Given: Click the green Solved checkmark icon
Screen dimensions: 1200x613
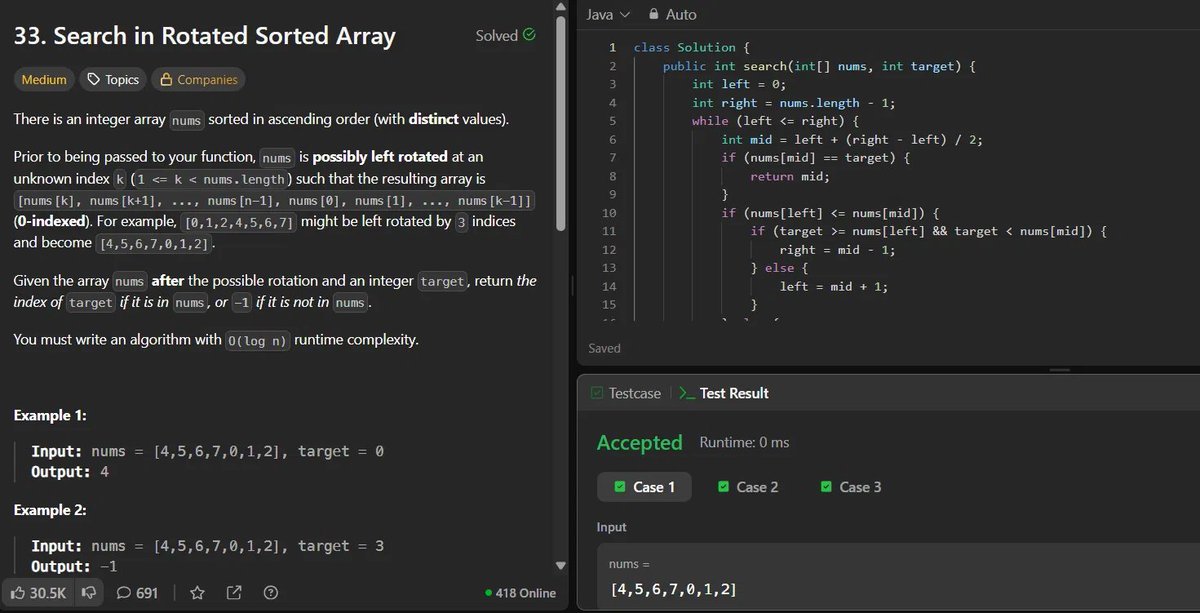Looking at the screenshot, I should [x=529, y=35].
